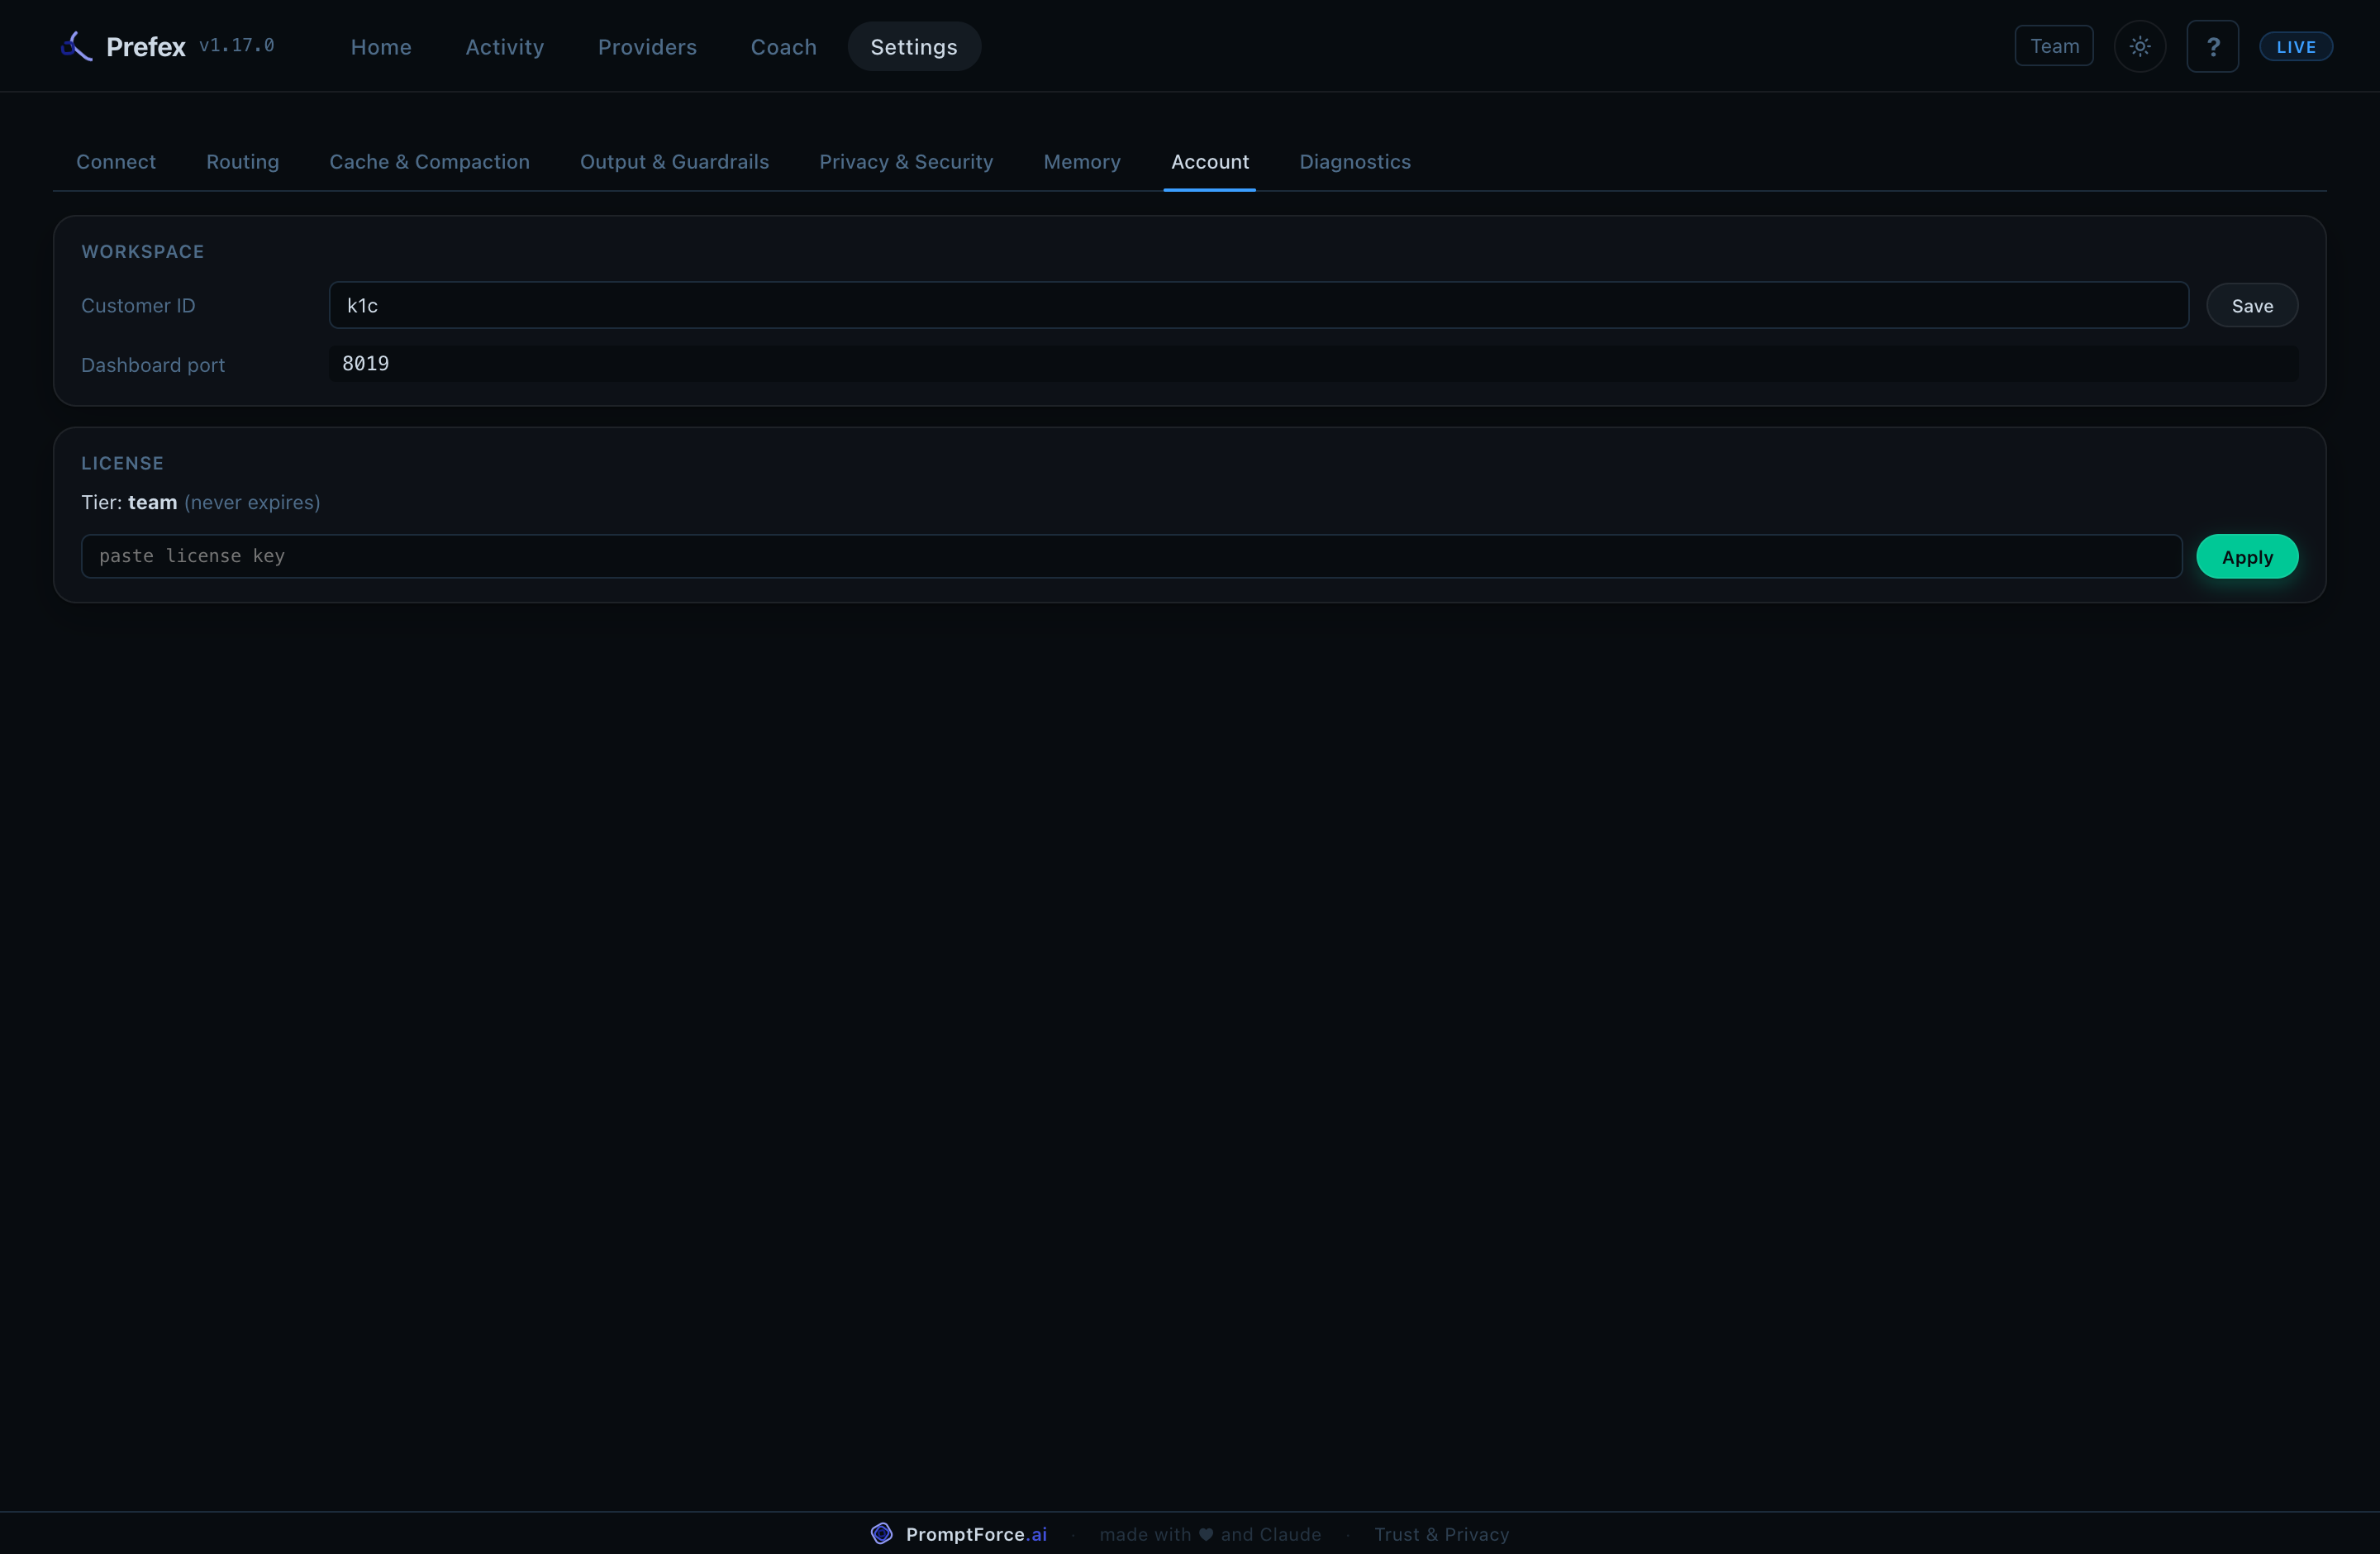This screenshot has height=1554, width=2380.
Task: Switch to the Connect tab
Action: (116, 162)
